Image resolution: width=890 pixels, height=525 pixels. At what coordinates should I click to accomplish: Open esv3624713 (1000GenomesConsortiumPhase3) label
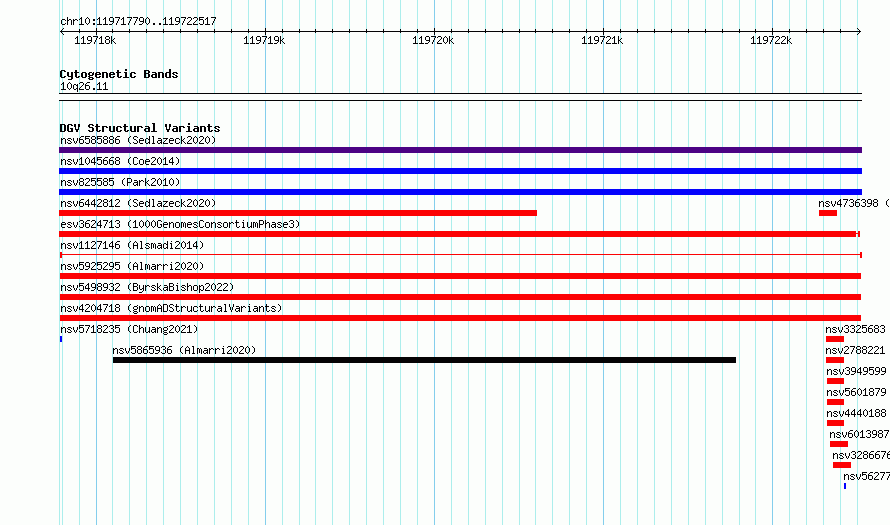coord(180,224)
